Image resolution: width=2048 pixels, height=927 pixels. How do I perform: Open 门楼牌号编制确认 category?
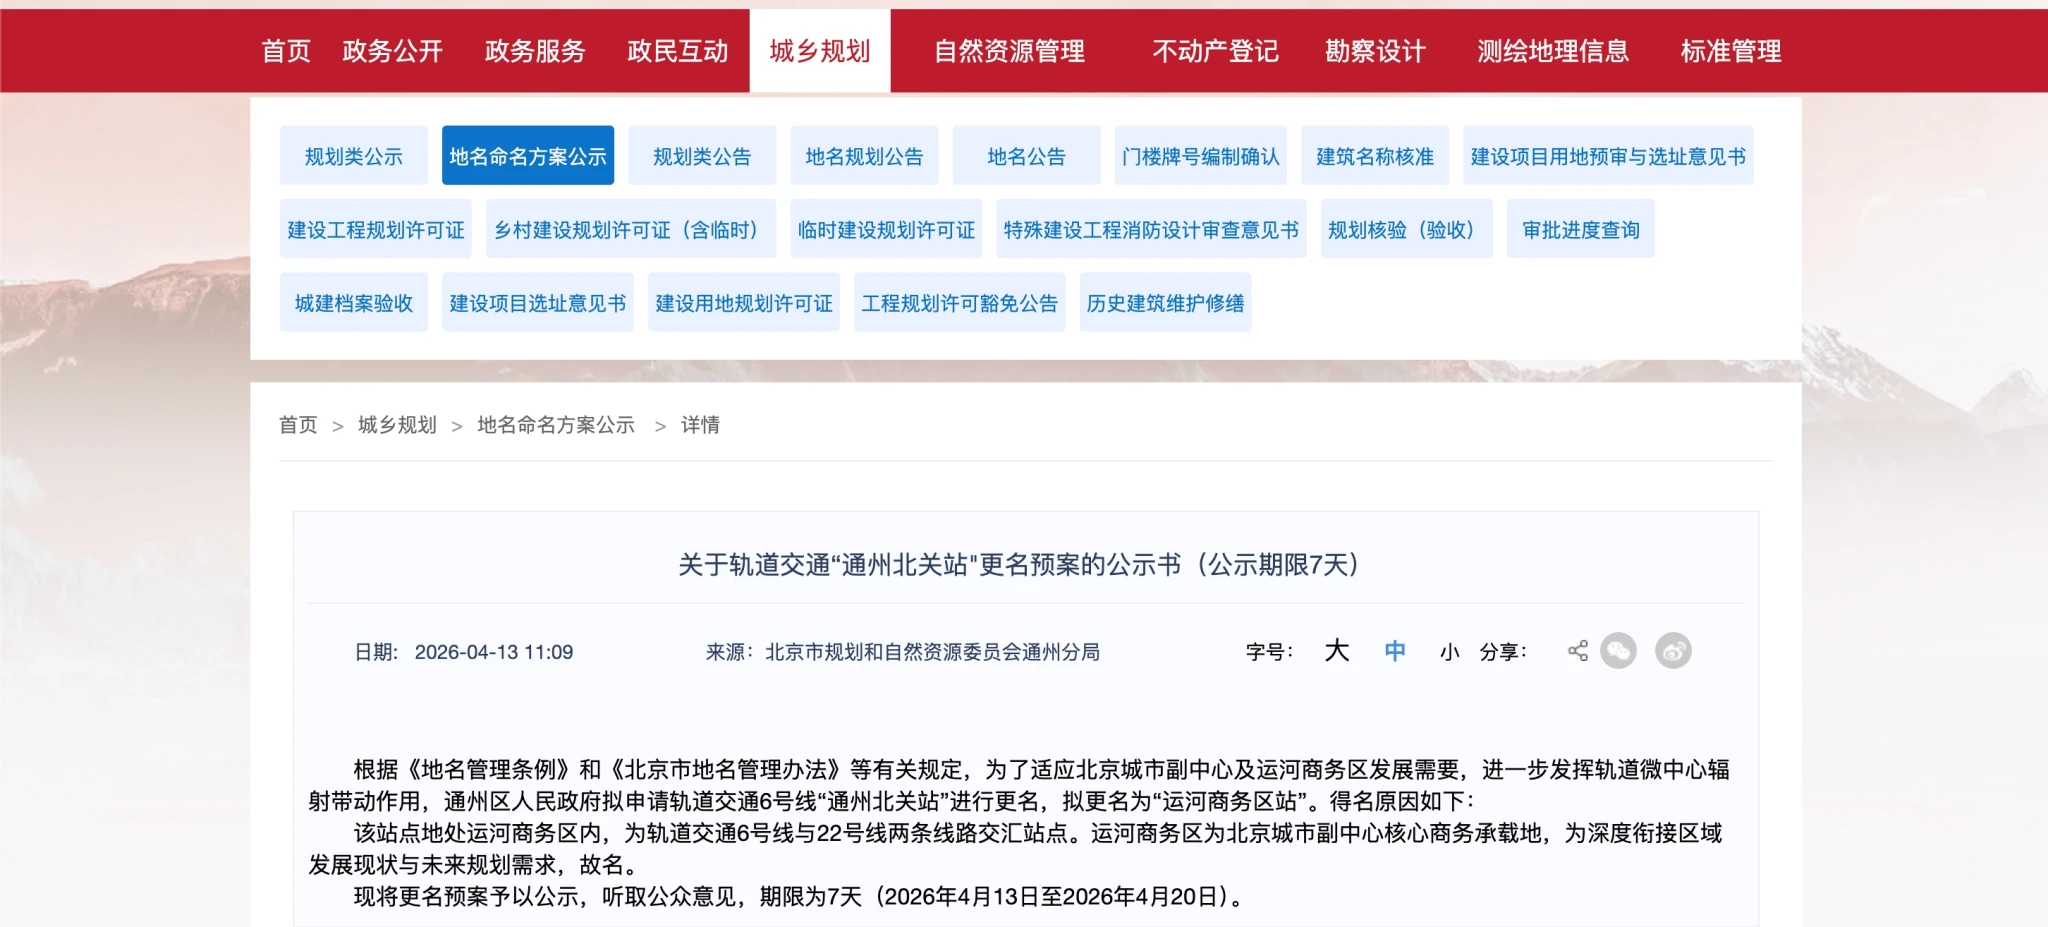tap(1200, 156)
